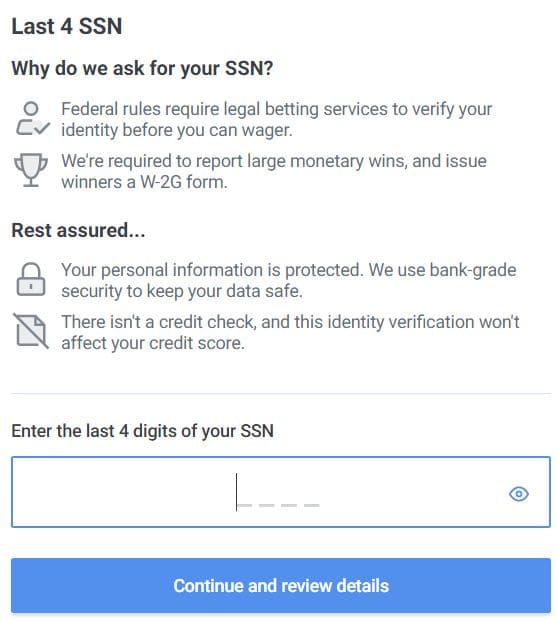Click the identity verification person-checkmark icon

click(32, 118)
